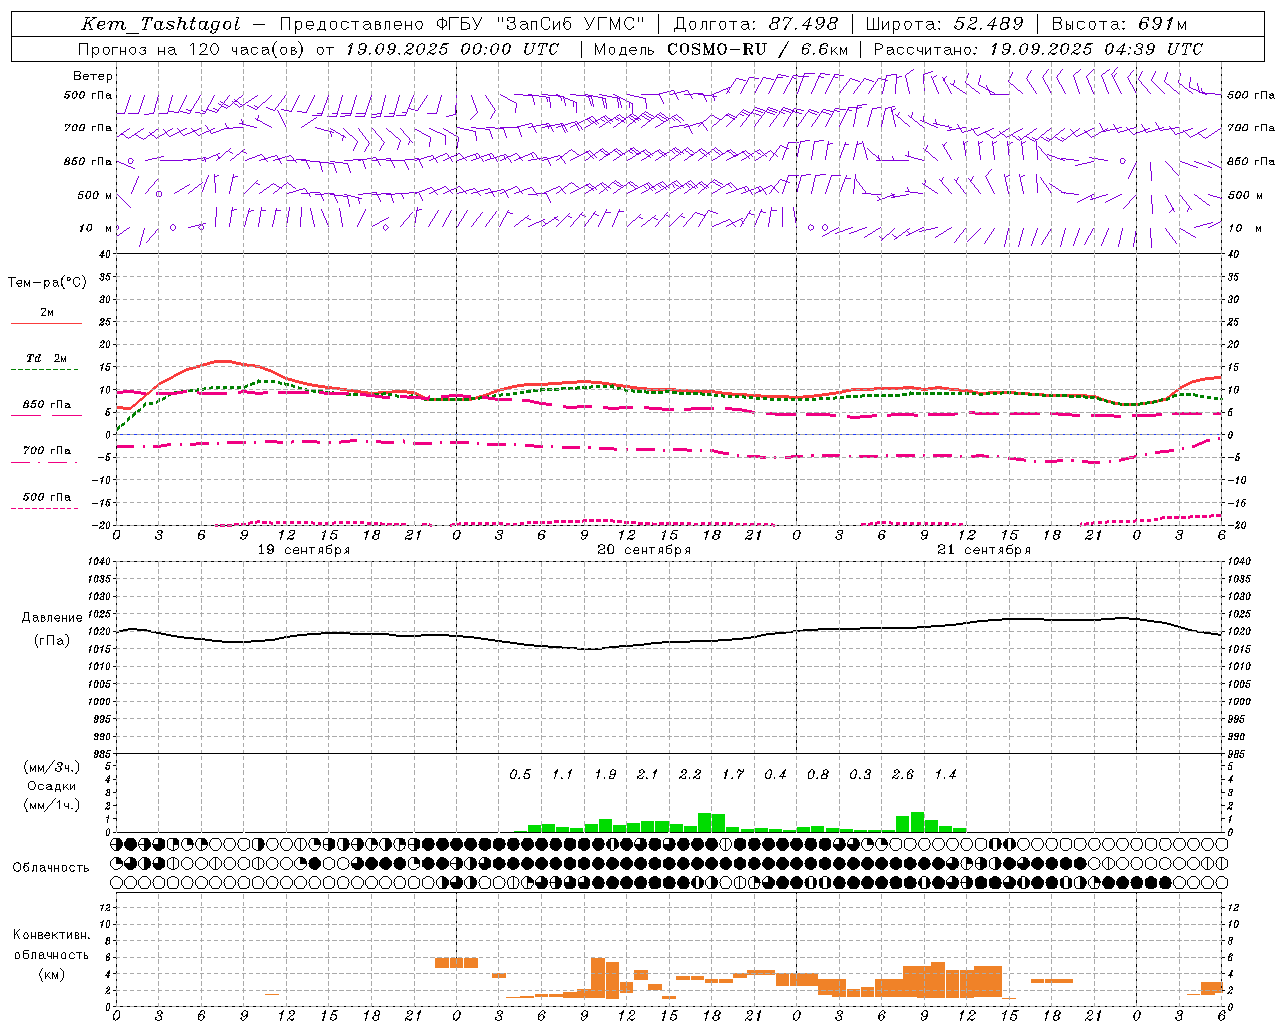Click the 0.3 precipitation value
Screen dimensions: 1280x1024
(x=860, y=775)
